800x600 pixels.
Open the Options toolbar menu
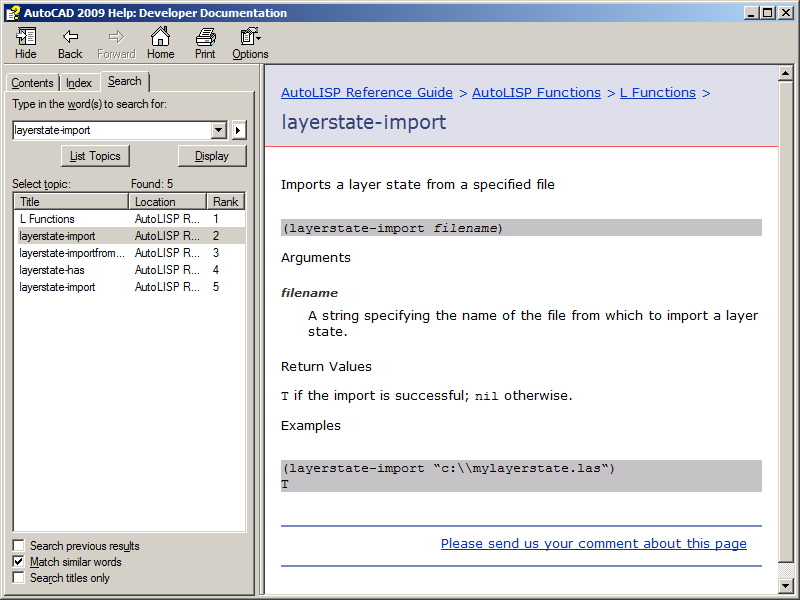point(250,43)
